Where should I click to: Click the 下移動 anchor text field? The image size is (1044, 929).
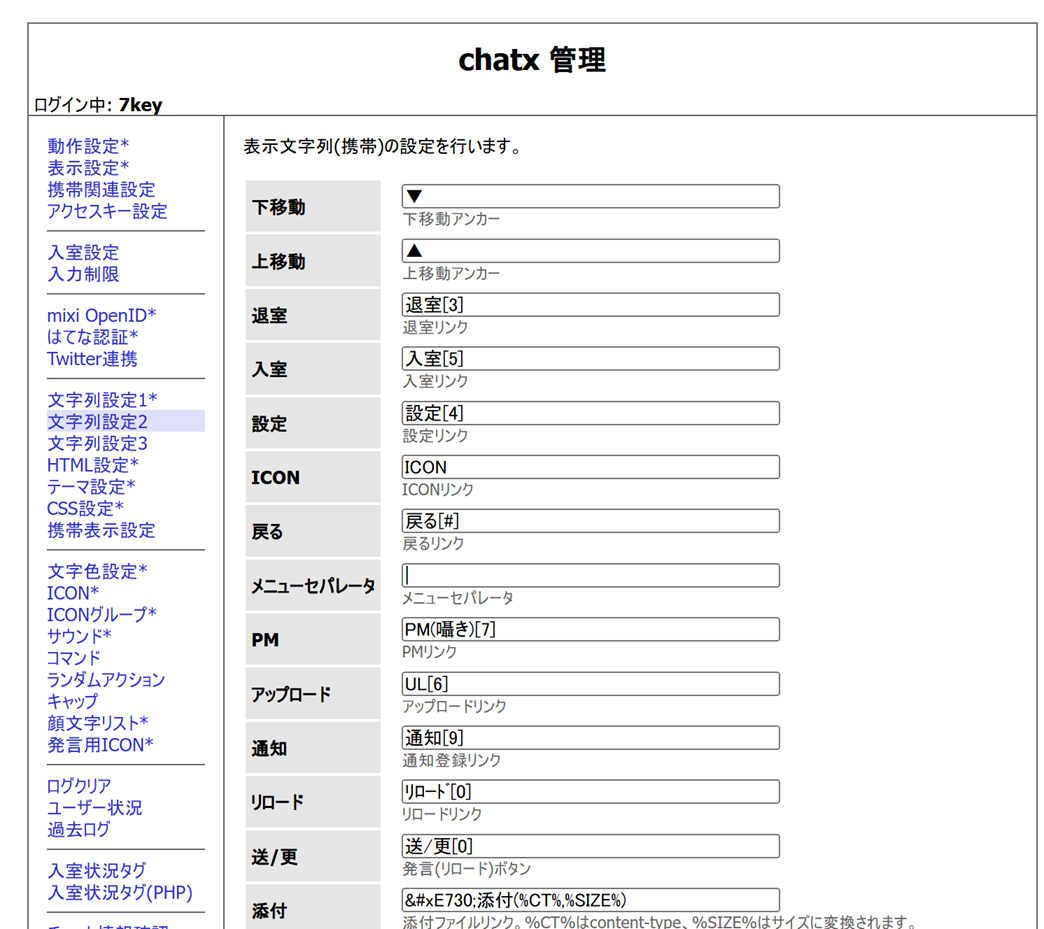tap(590, 196)
